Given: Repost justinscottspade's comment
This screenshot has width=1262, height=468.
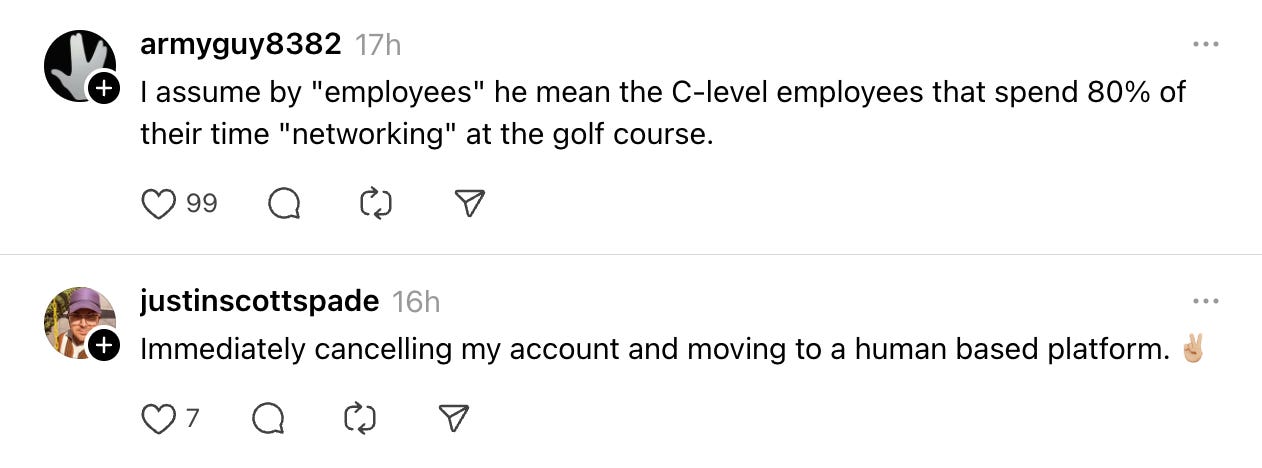Looking at the screenshot, I should click(359, 418).
